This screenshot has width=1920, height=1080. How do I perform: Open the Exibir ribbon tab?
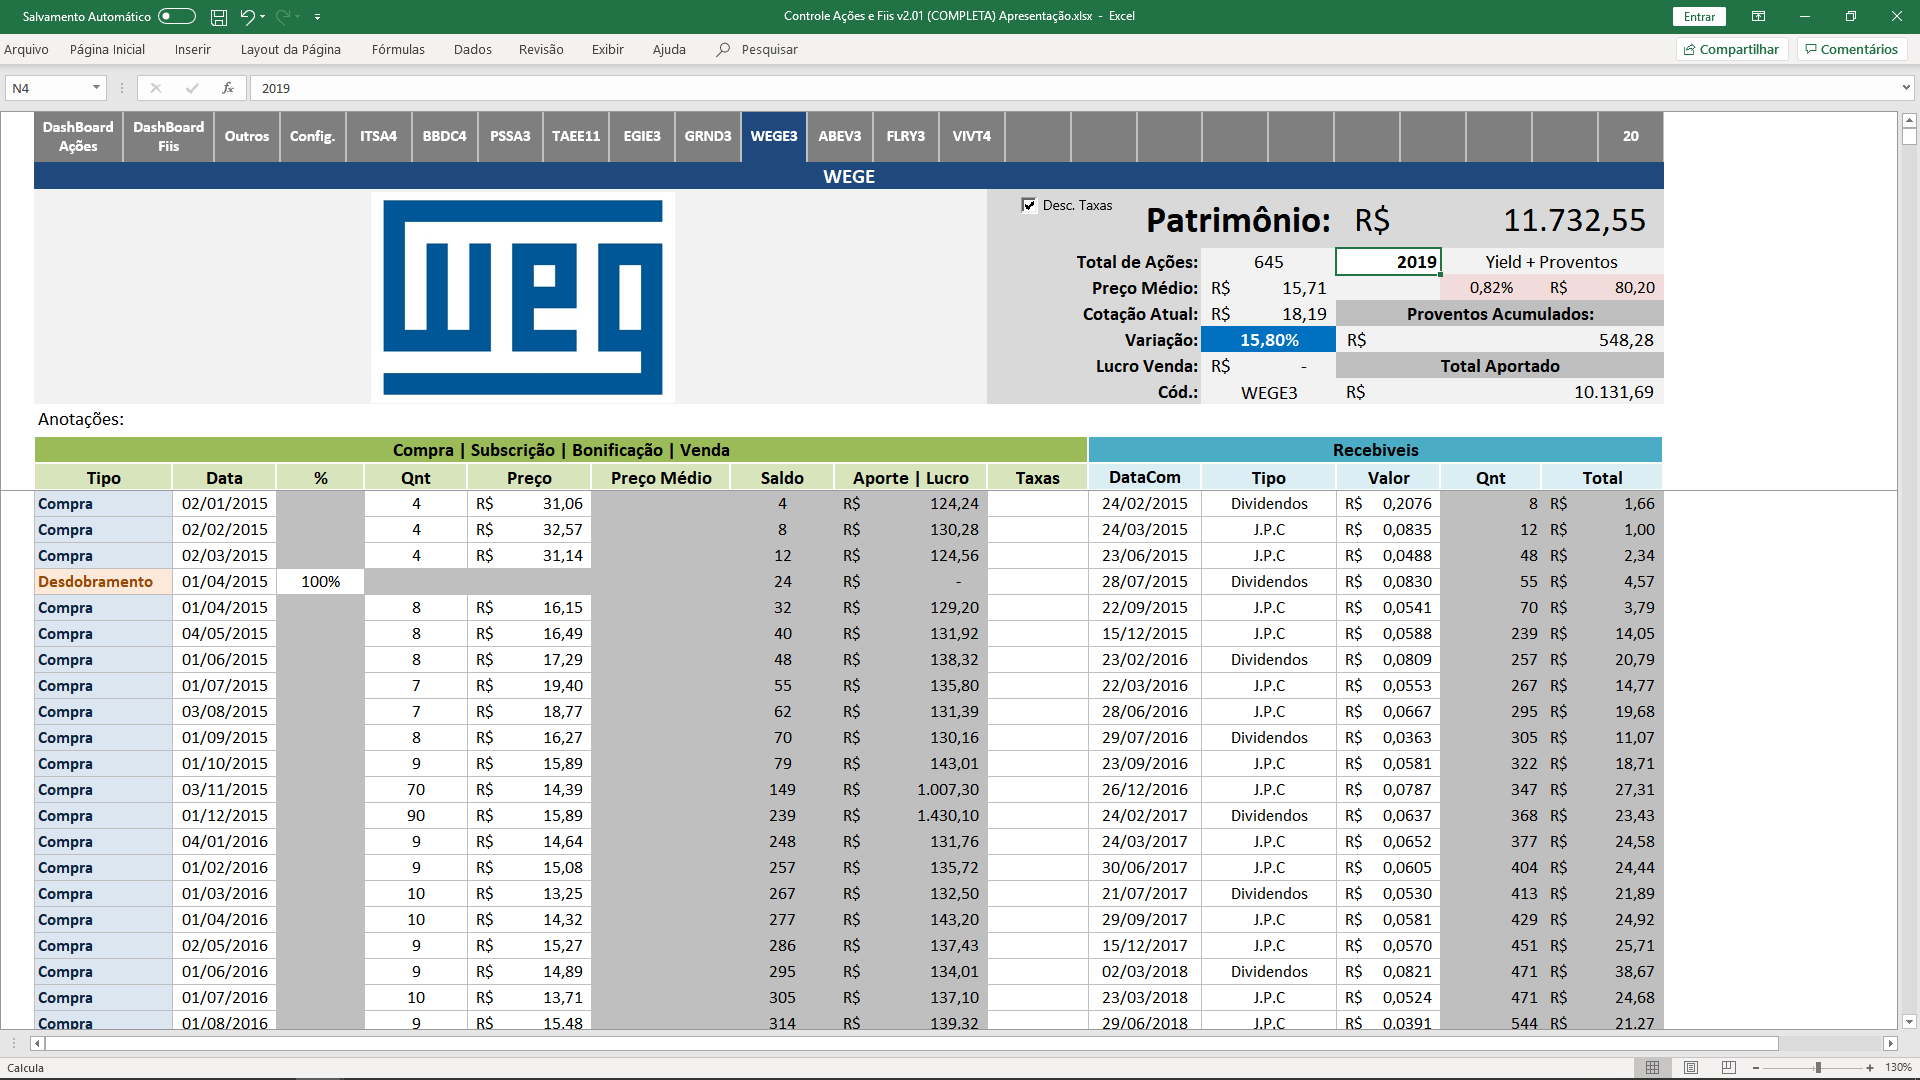[x=607, y=49]
